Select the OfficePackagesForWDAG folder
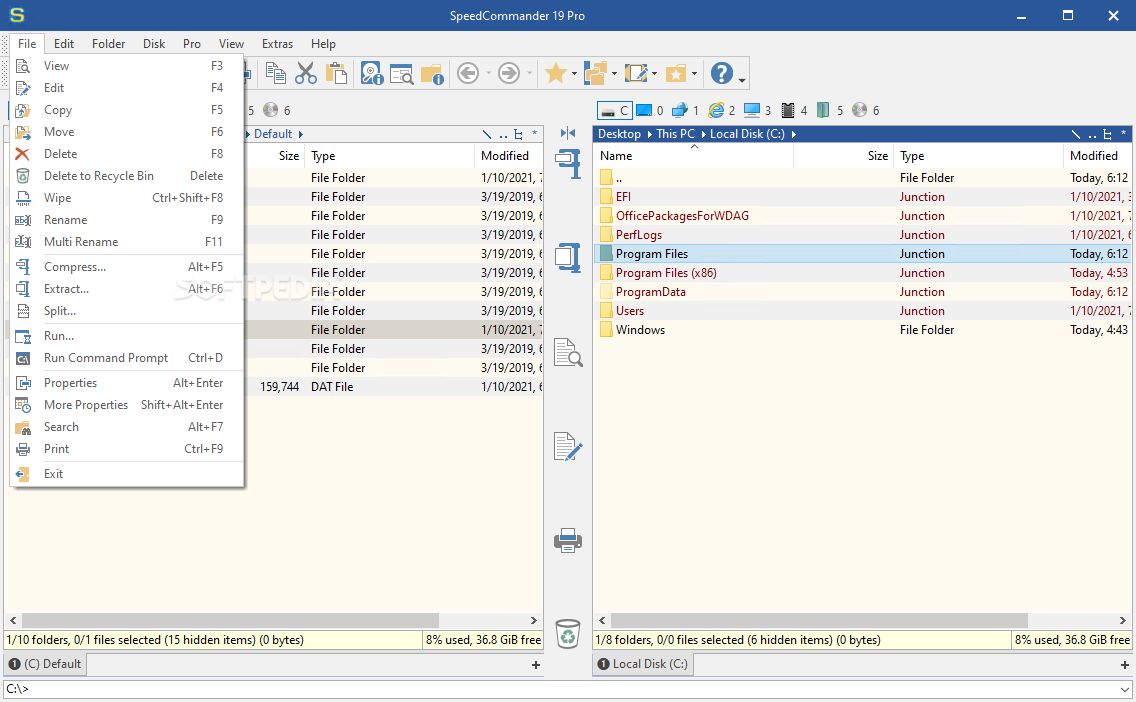The width and height of the screenshot is (1136, 702). tap(864, 216)
